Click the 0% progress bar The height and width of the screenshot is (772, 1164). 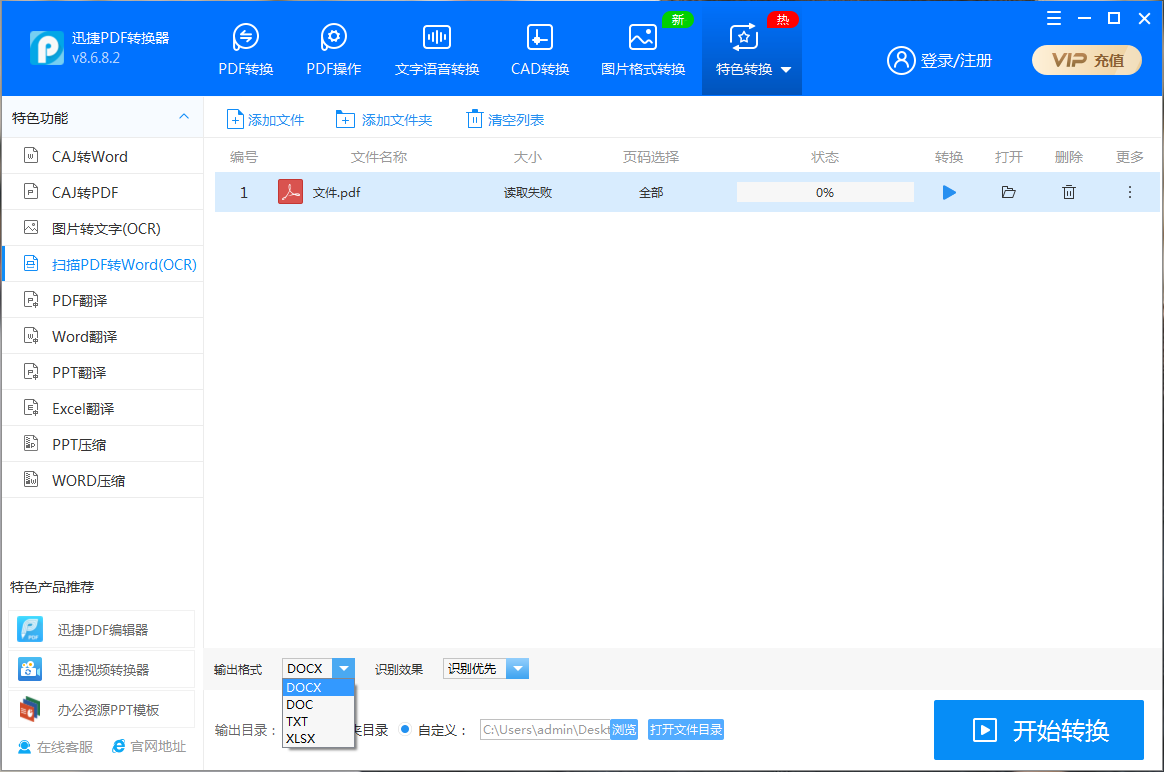point(825,192)
